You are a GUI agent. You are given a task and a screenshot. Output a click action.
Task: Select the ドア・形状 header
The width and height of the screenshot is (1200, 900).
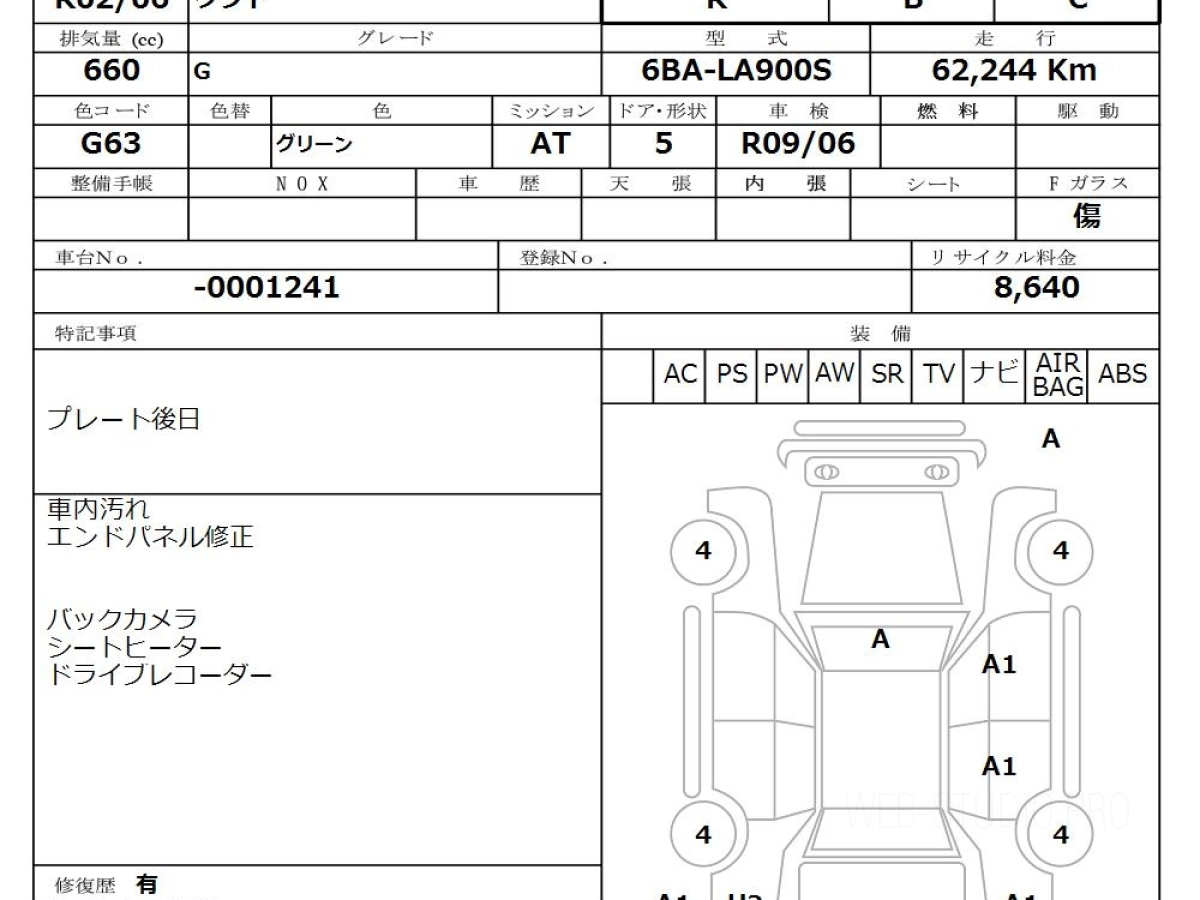click(x=663, y=111)
